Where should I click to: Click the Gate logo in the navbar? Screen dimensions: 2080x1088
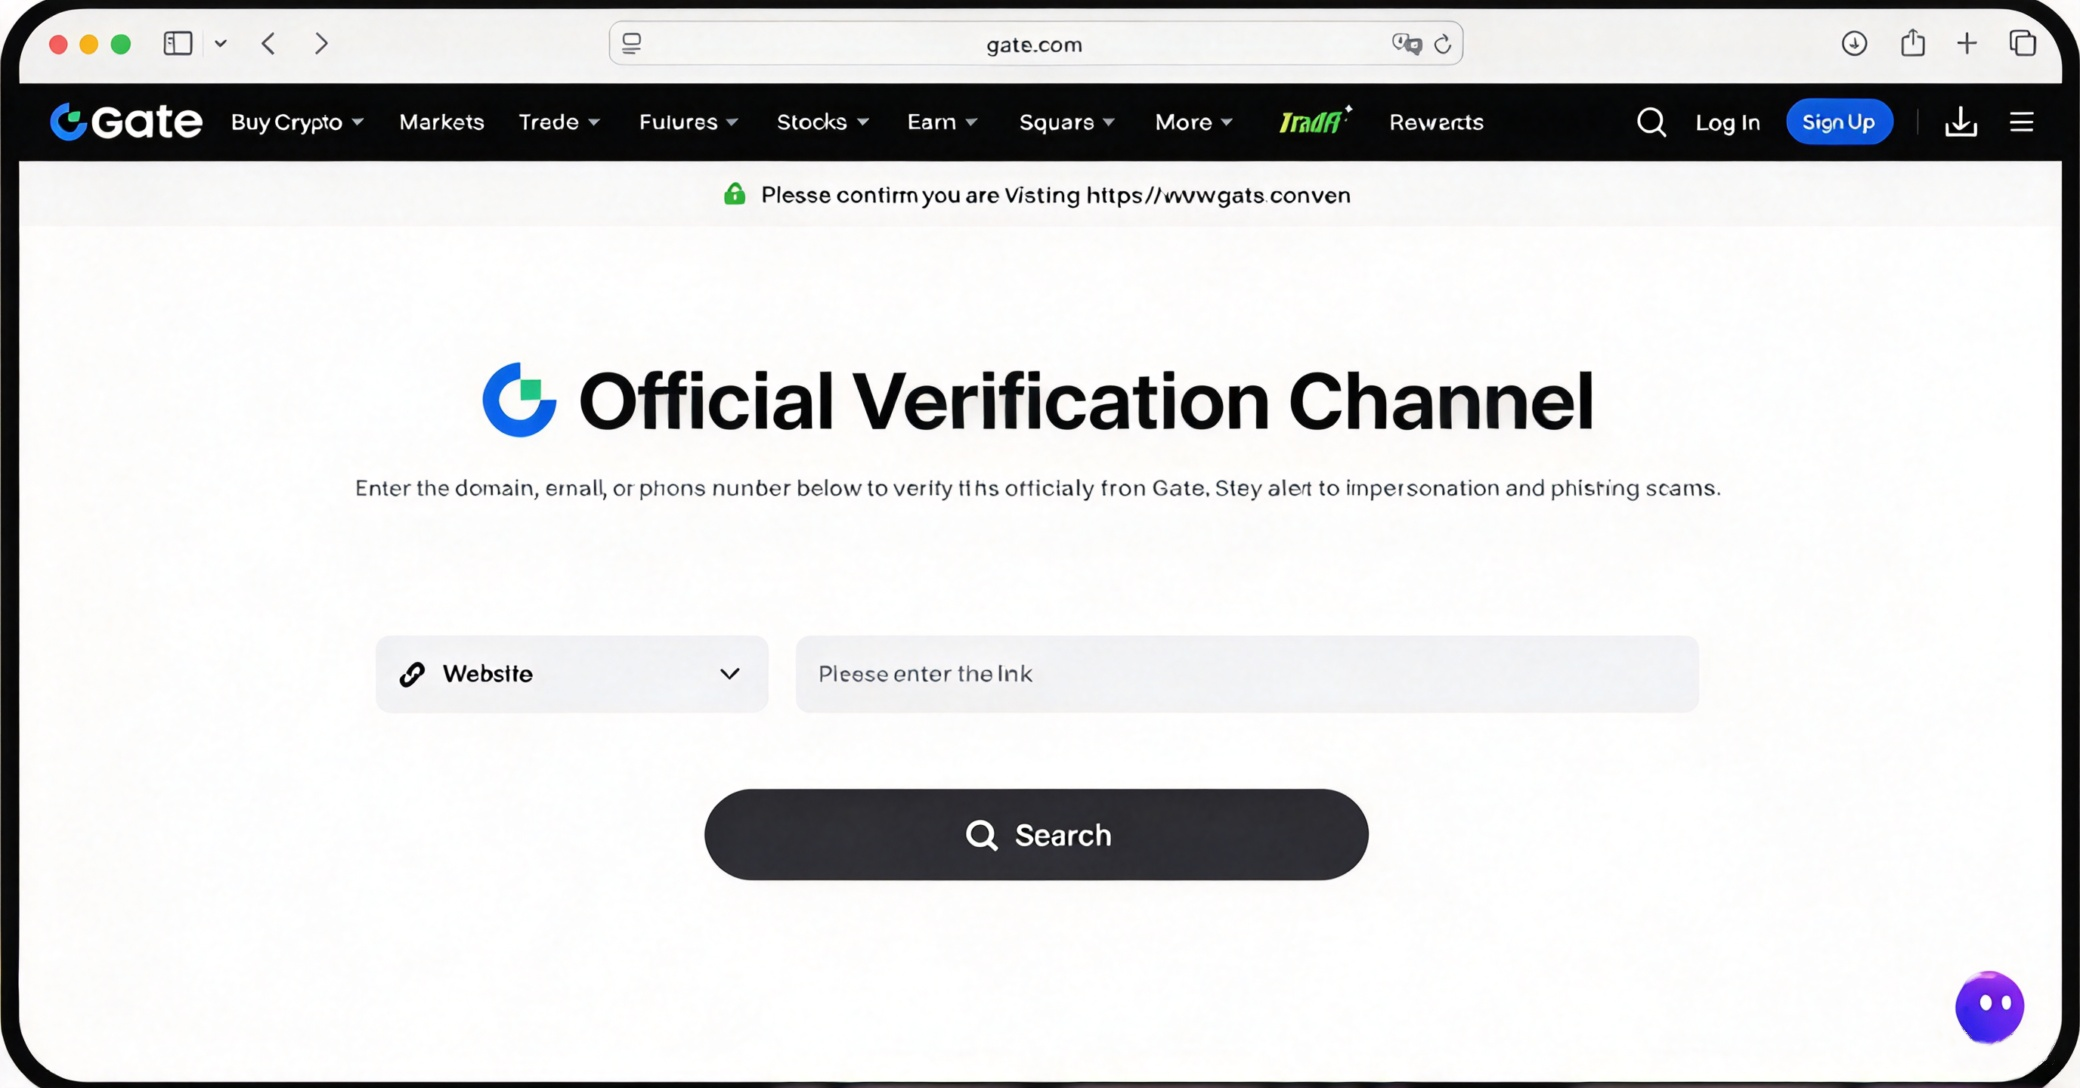pos(126,122)
